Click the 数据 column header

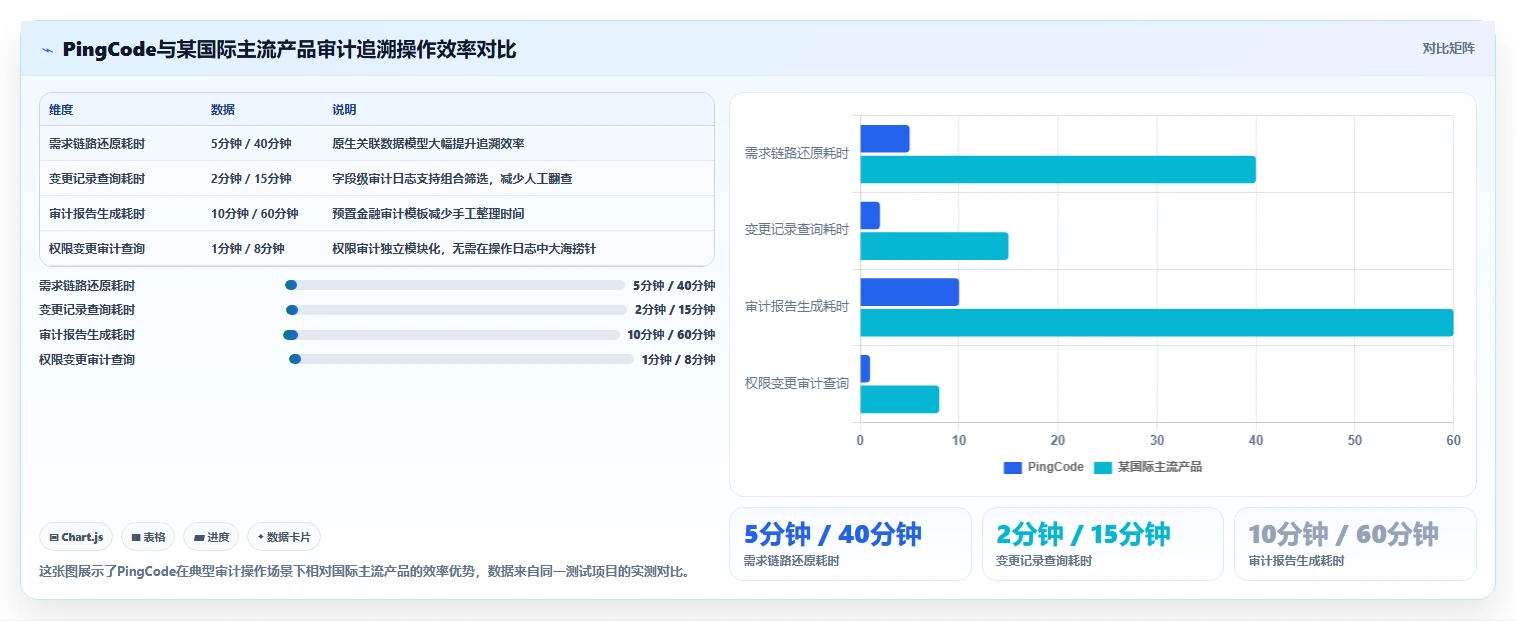pyautogui.click(x=223, y=110)
